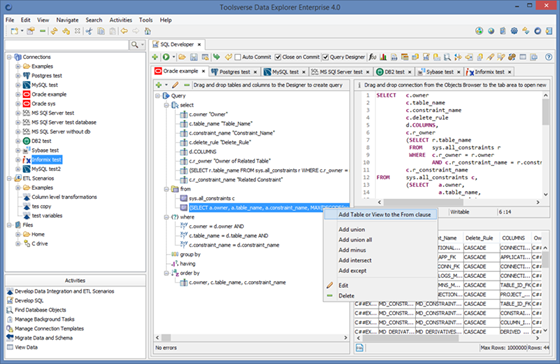Viewport: 560px width, 364px height.
Task: Open the dropdown arrow next to Run icon
Action: click(x=174, y=57)
